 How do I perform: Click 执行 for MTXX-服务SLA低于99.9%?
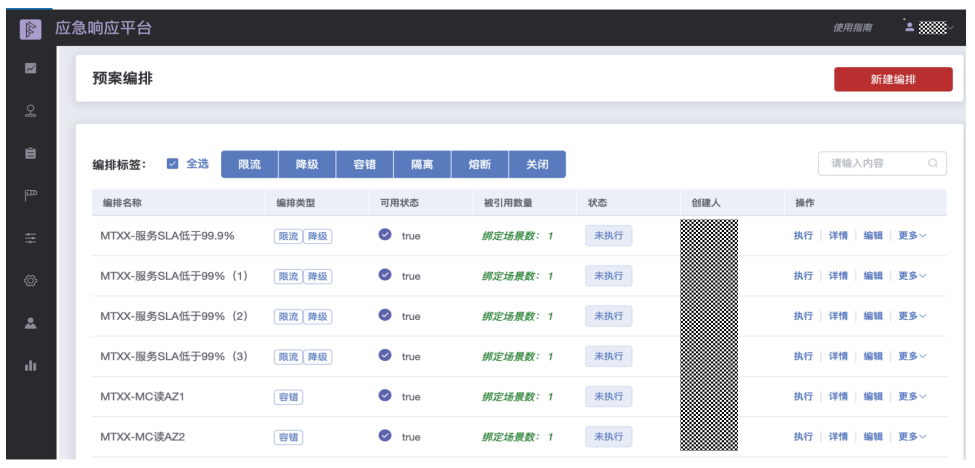click(803, 236)
